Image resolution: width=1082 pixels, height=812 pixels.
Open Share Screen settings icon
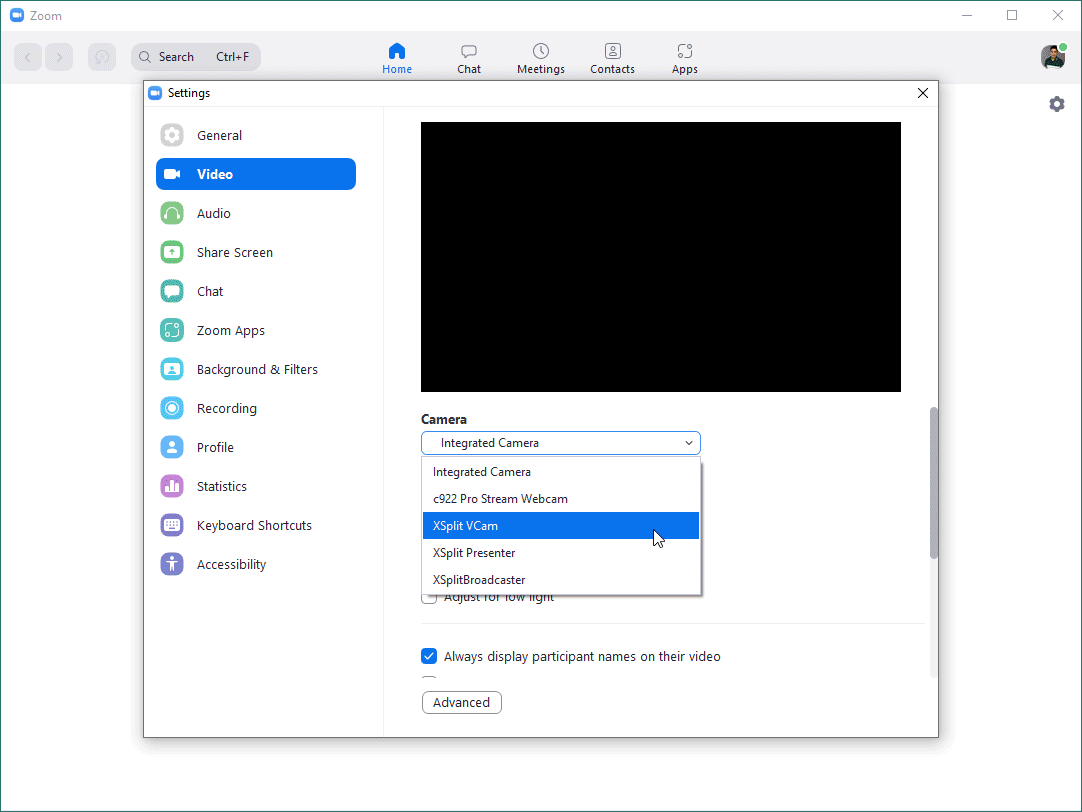click(172, 252)
